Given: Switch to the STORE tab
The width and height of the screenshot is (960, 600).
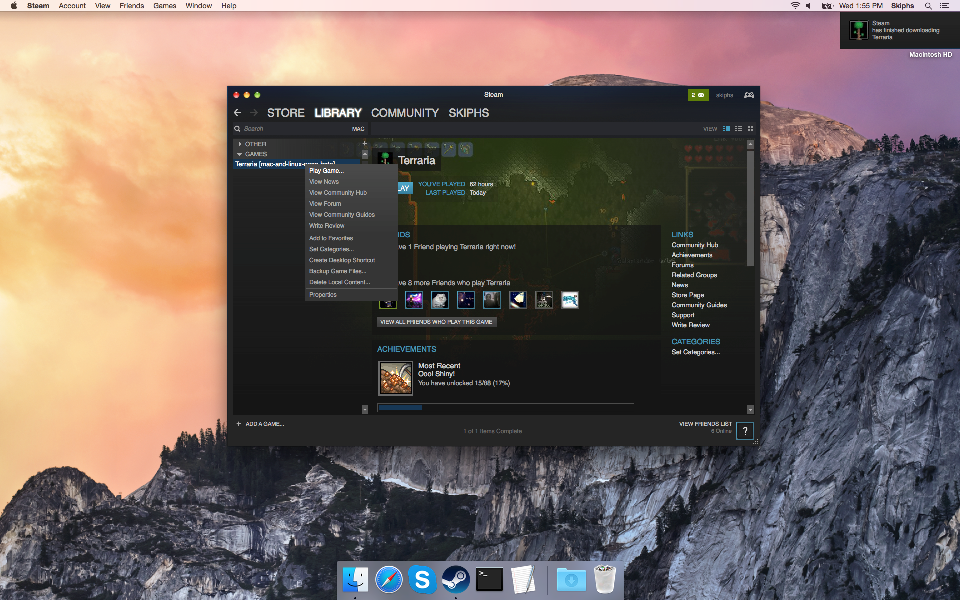Looking at the screenshot, I should (x=286, y=113).
